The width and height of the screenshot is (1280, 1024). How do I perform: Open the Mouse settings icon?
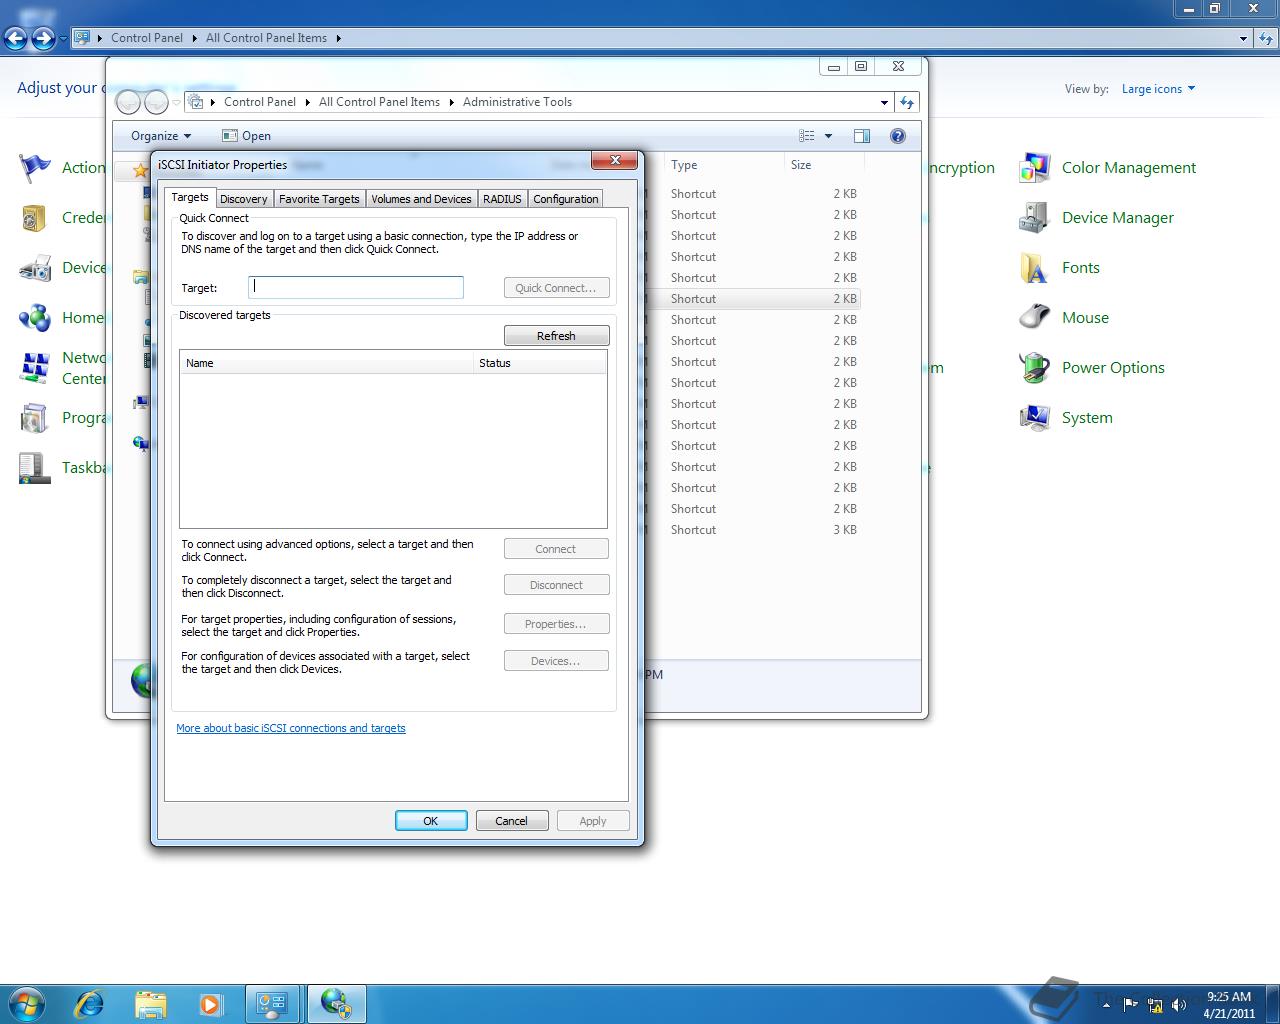click(x=1035, y=318)
